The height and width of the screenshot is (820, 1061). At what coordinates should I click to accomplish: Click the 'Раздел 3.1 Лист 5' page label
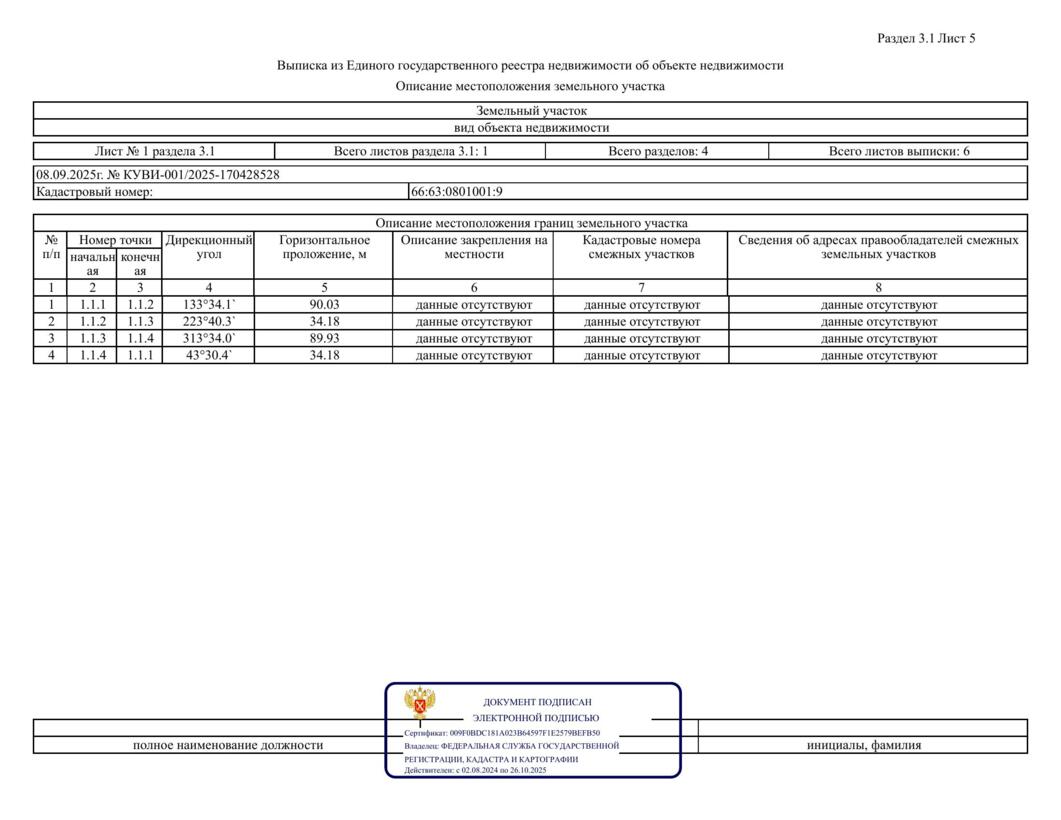(925, 38)
